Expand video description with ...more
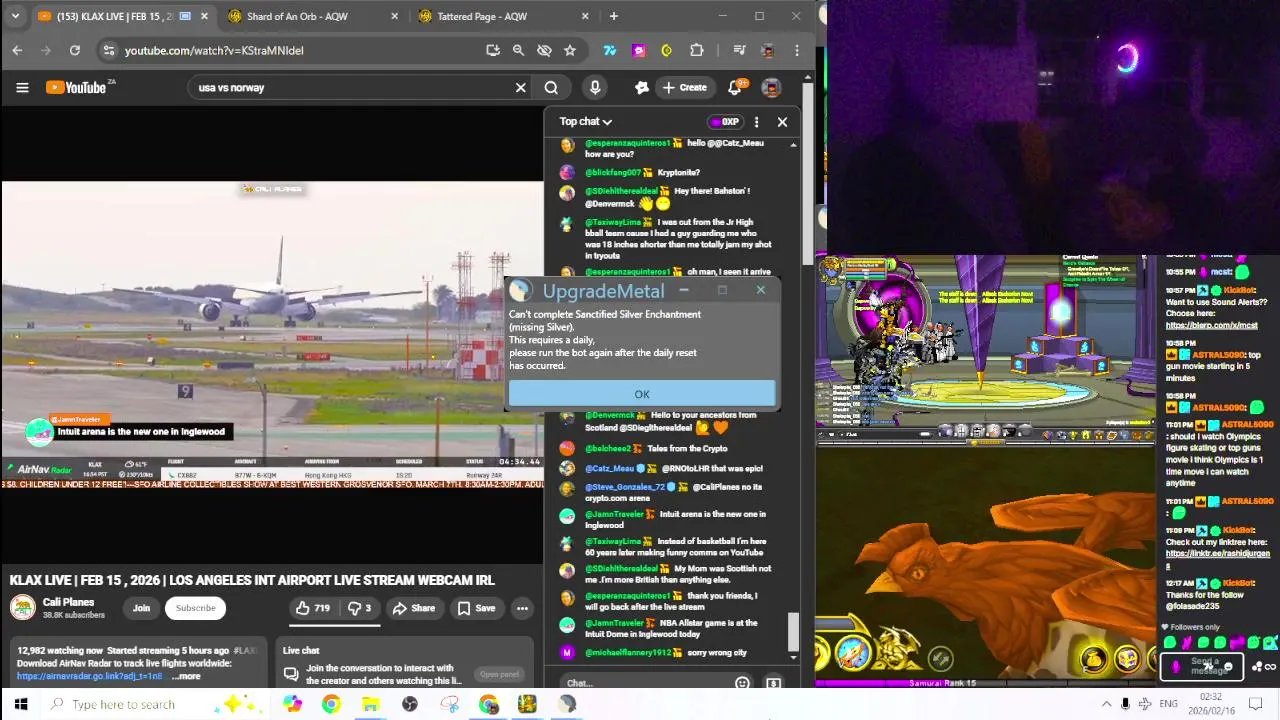The width and height of the screenshot is (1280, 720). click(187, 677)
